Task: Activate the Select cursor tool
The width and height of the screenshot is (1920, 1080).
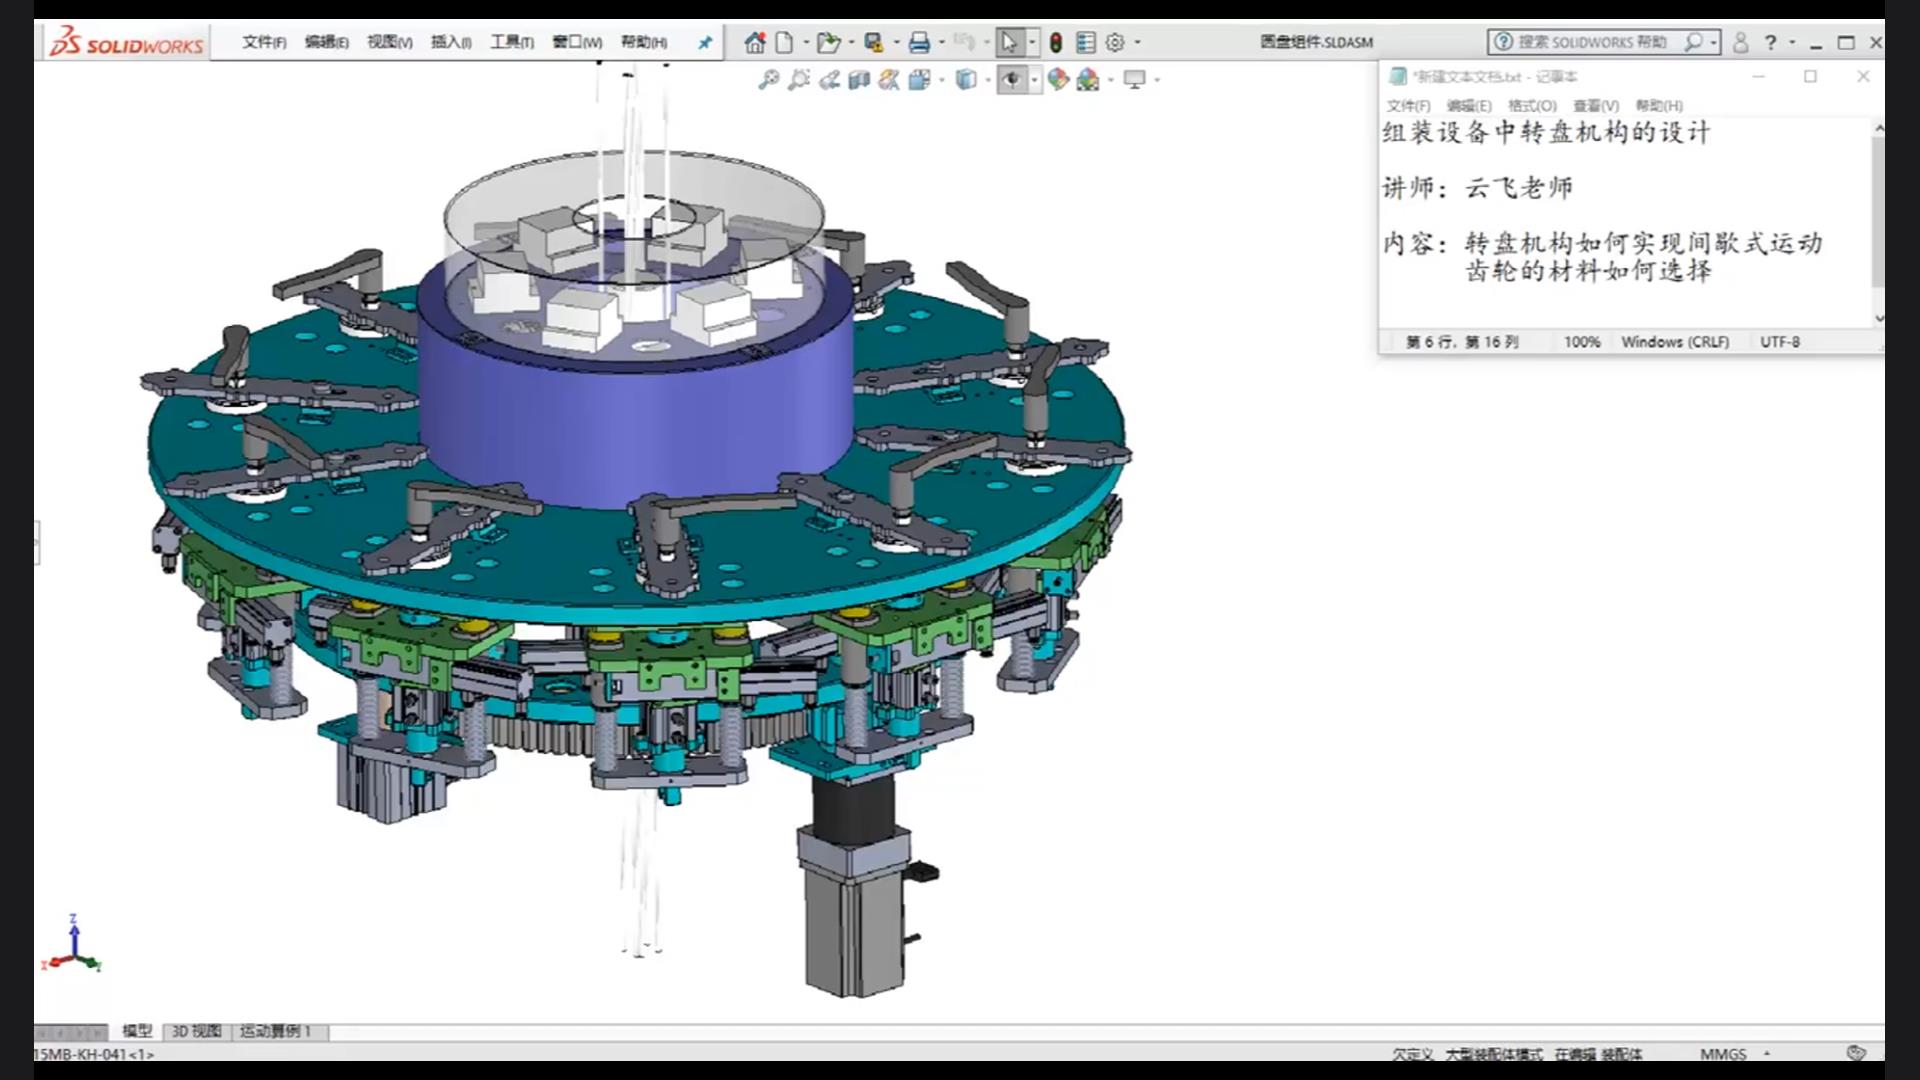Action: click(1009, 42)
